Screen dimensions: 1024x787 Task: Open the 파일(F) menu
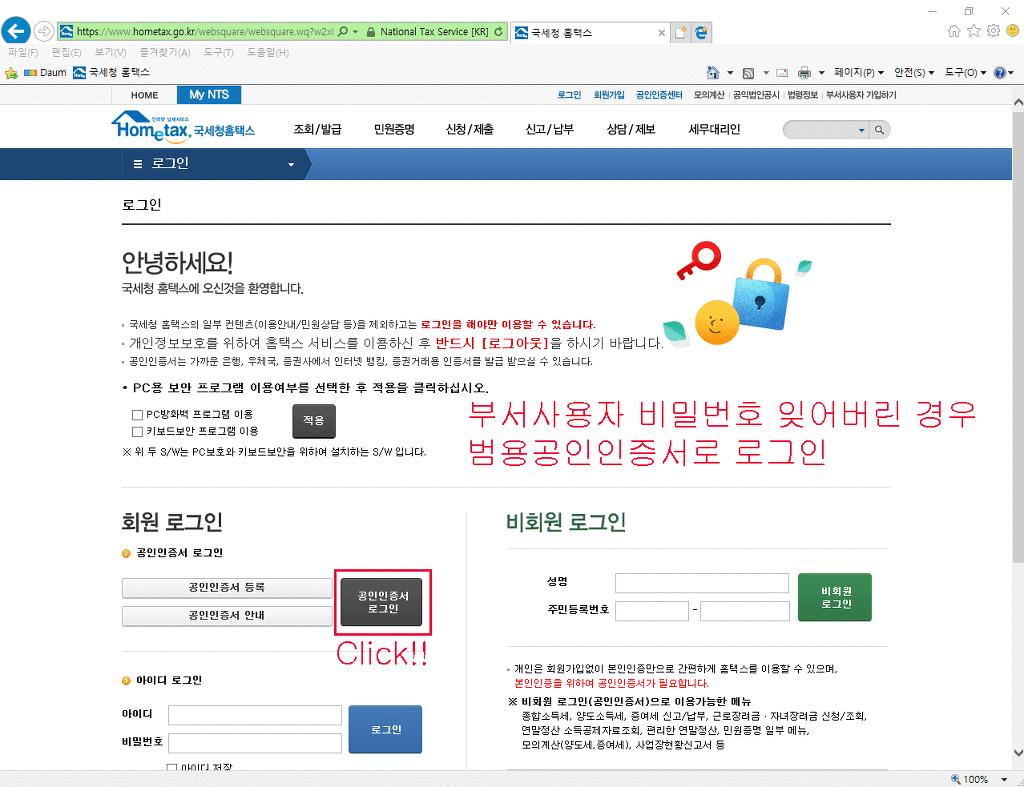coord(23,52)
